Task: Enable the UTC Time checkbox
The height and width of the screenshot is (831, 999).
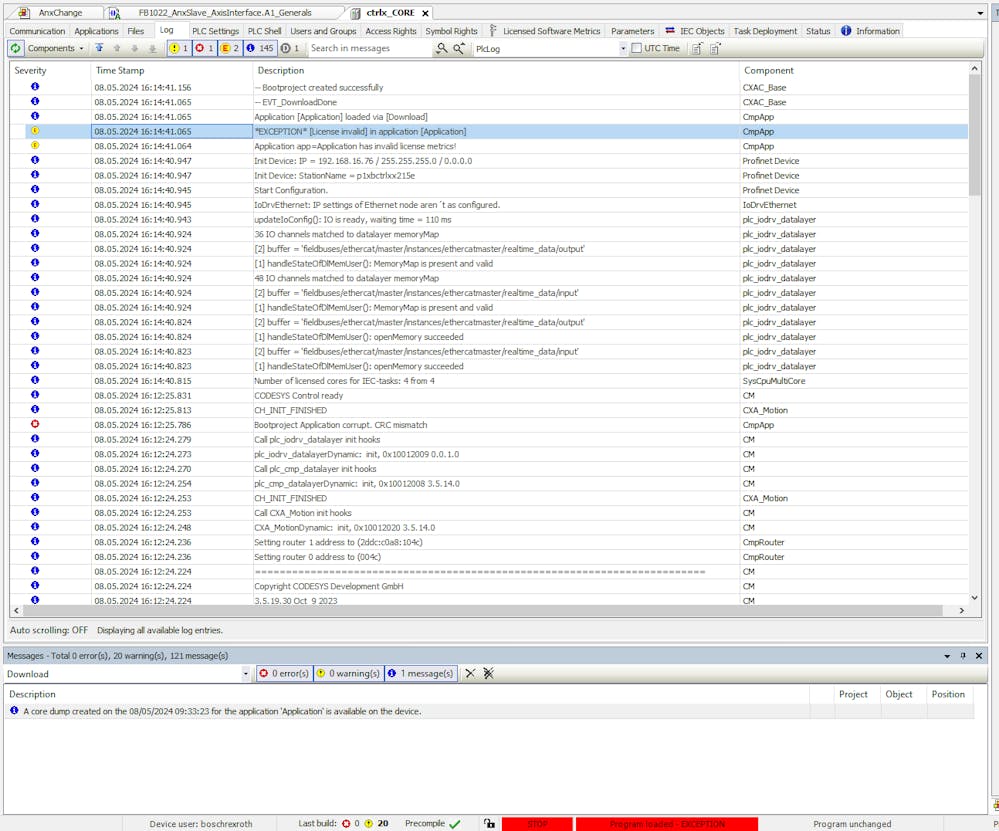Action: pos(637,48)
